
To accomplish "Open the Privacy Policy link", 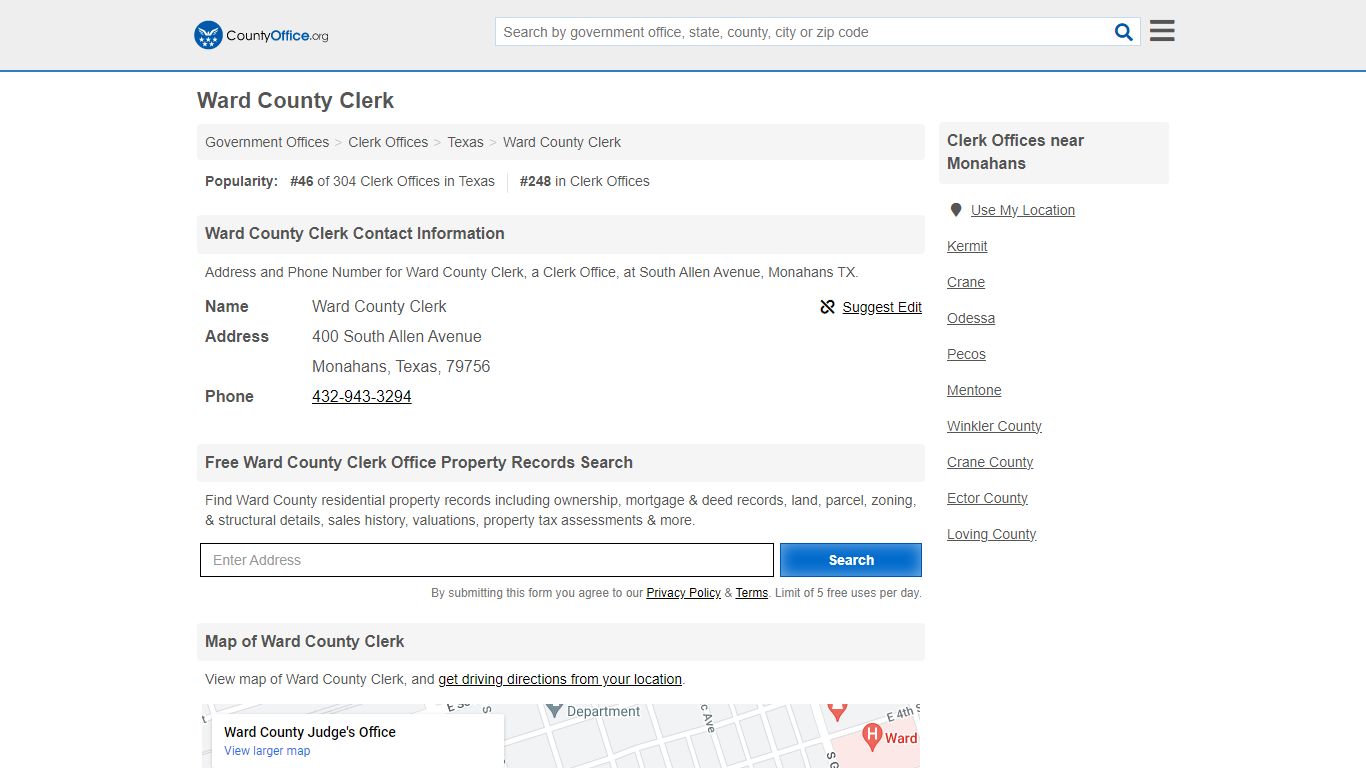I will pos(683,593).
